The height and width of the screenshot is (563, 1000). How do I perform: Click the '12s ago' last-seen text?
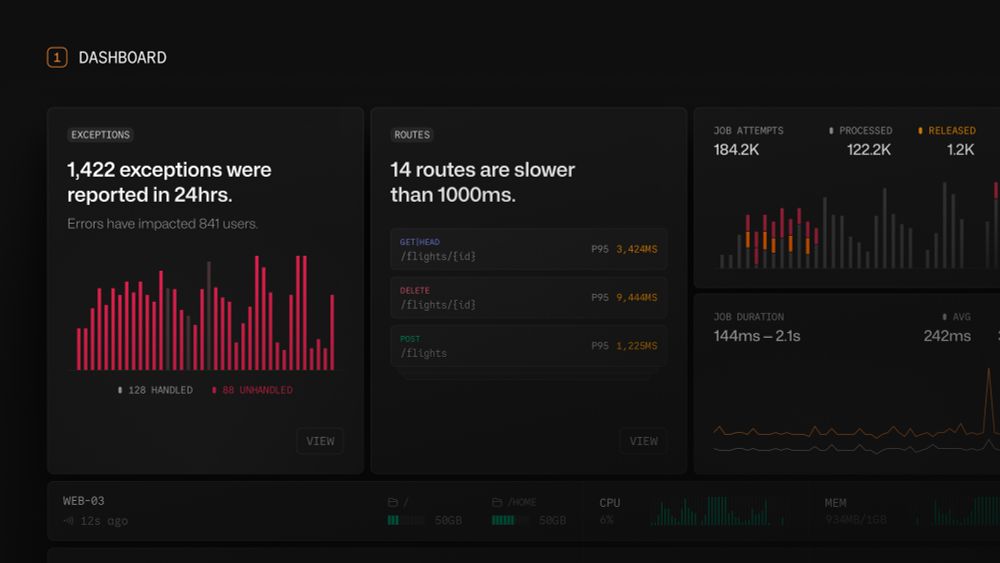104,521
